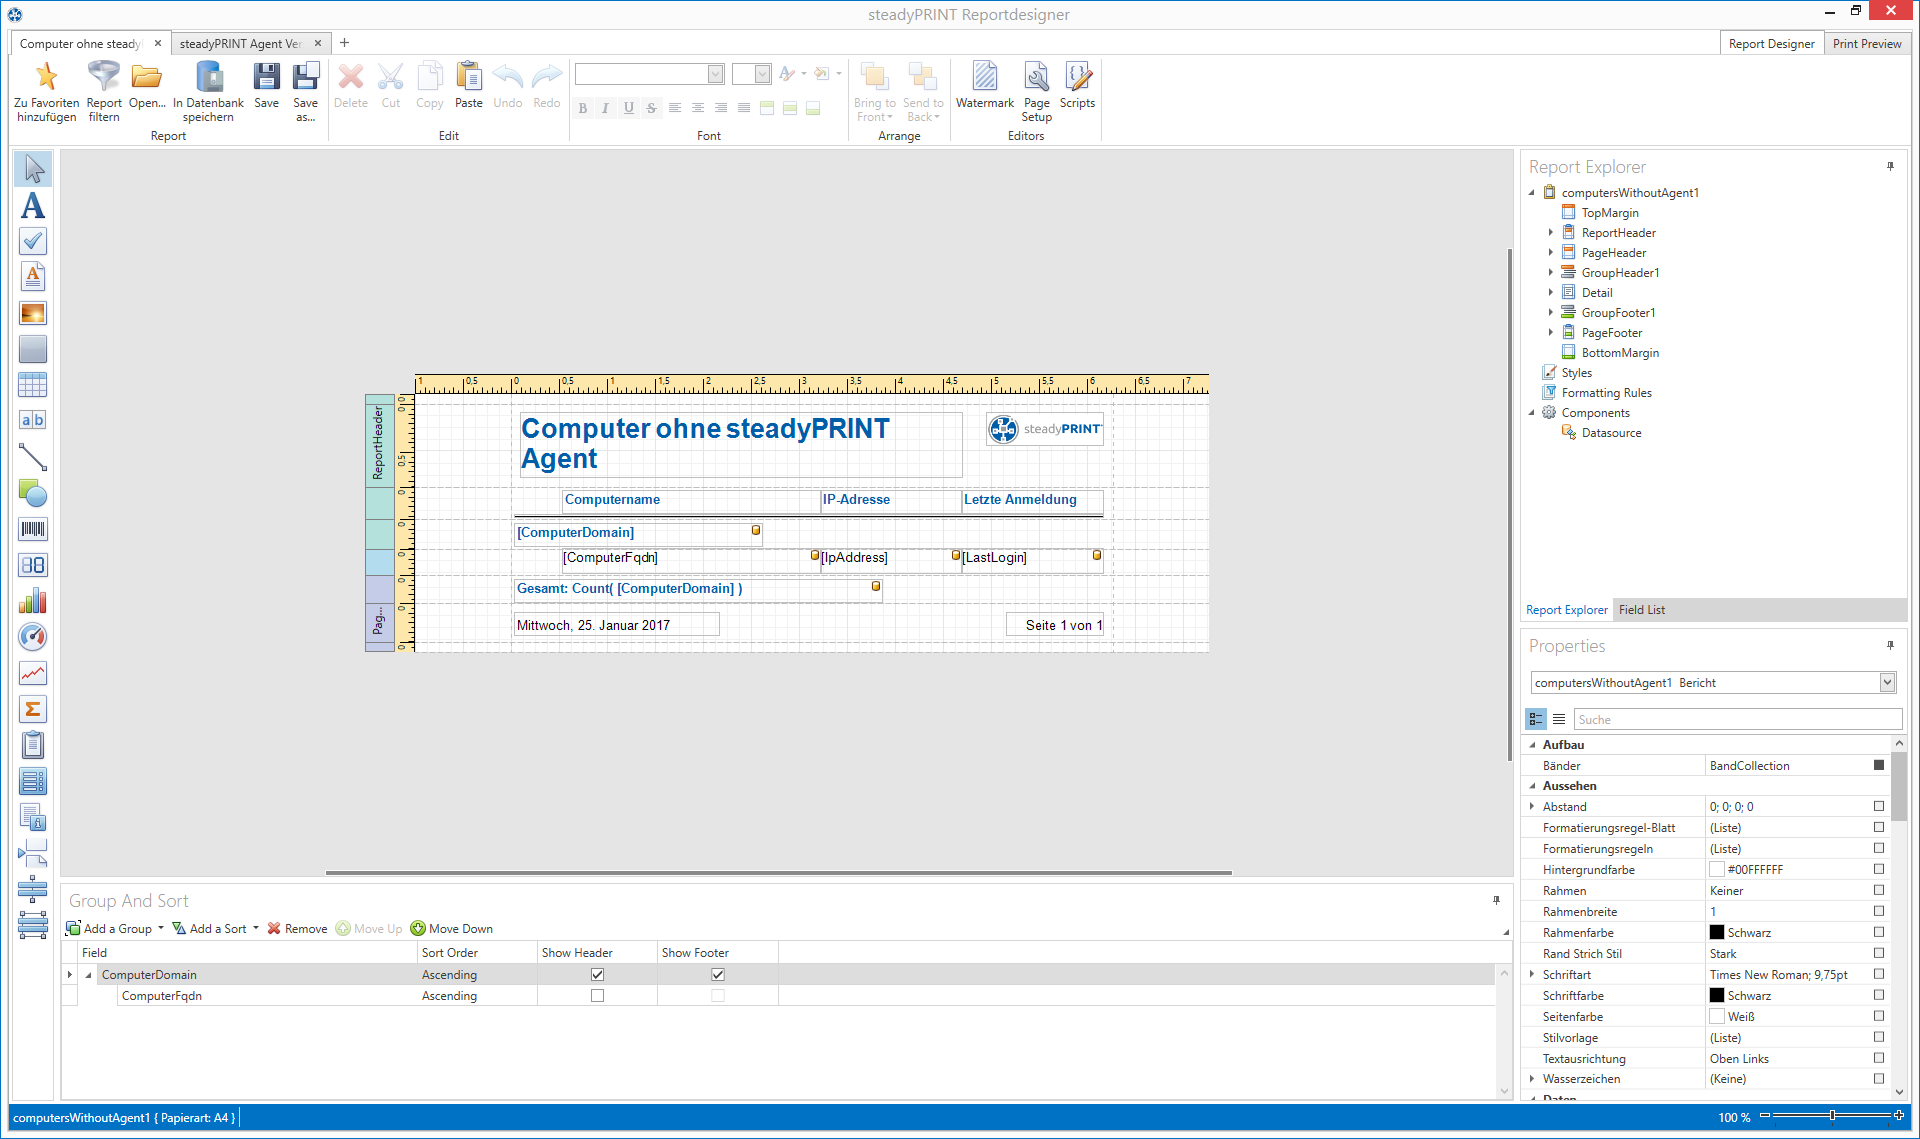This screenshot has height=1139, width=1920.
Task: Click Rahmenfarbe black color swatch
Action: tap(1717, 932)
